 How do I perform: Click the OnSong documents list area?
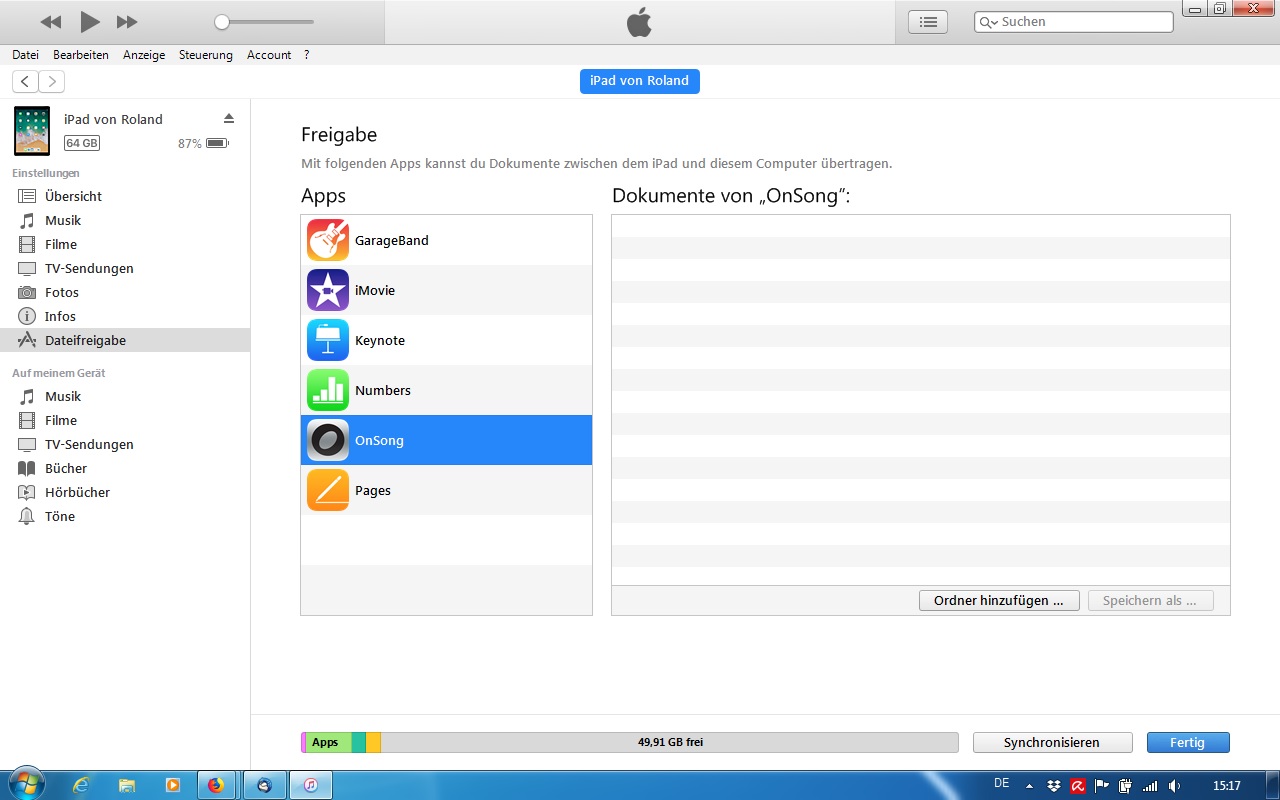pyautogui.click(x=921, y=400)
